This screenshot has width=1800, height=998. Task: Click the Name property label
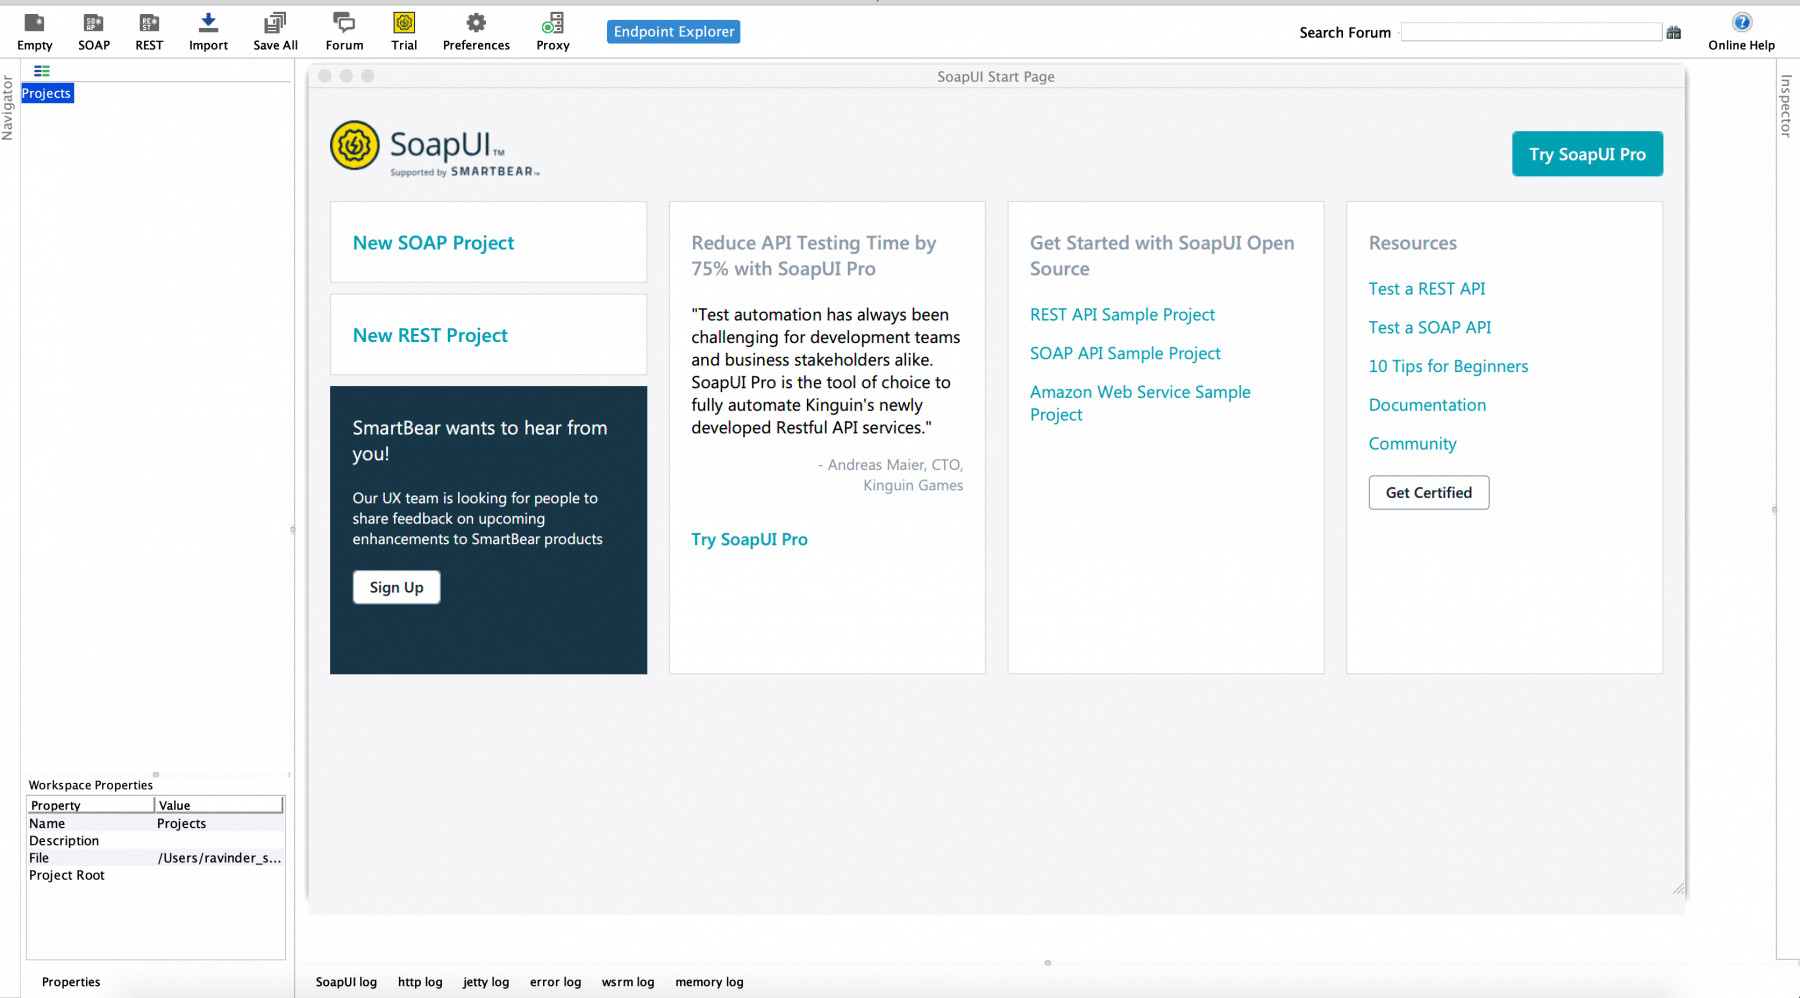point(47,824)
